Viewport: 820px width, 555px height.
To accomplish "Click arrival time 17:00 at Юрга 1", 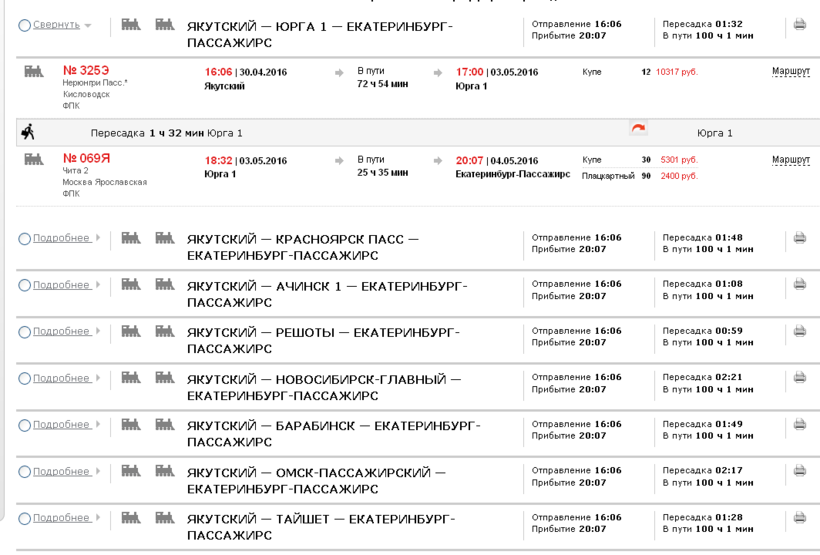I will (x=469, y=72).
